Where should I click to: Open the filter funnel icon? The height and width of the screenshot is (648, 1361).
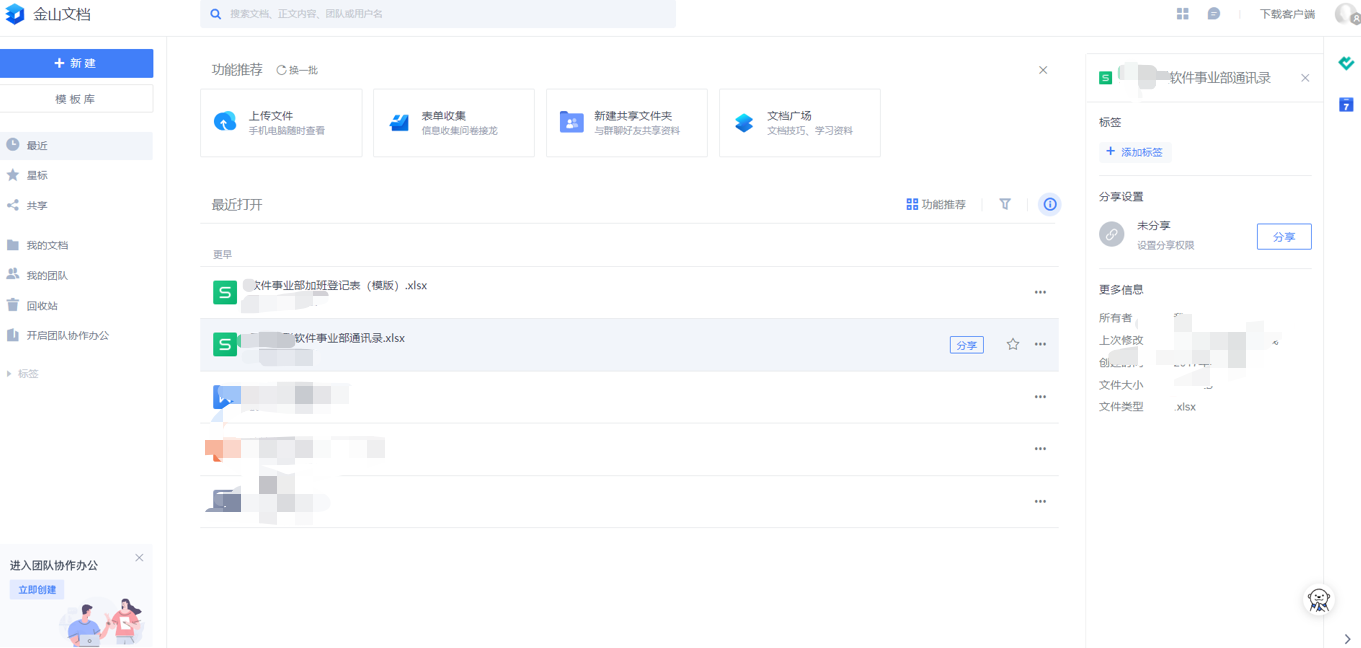[1005, 204]
